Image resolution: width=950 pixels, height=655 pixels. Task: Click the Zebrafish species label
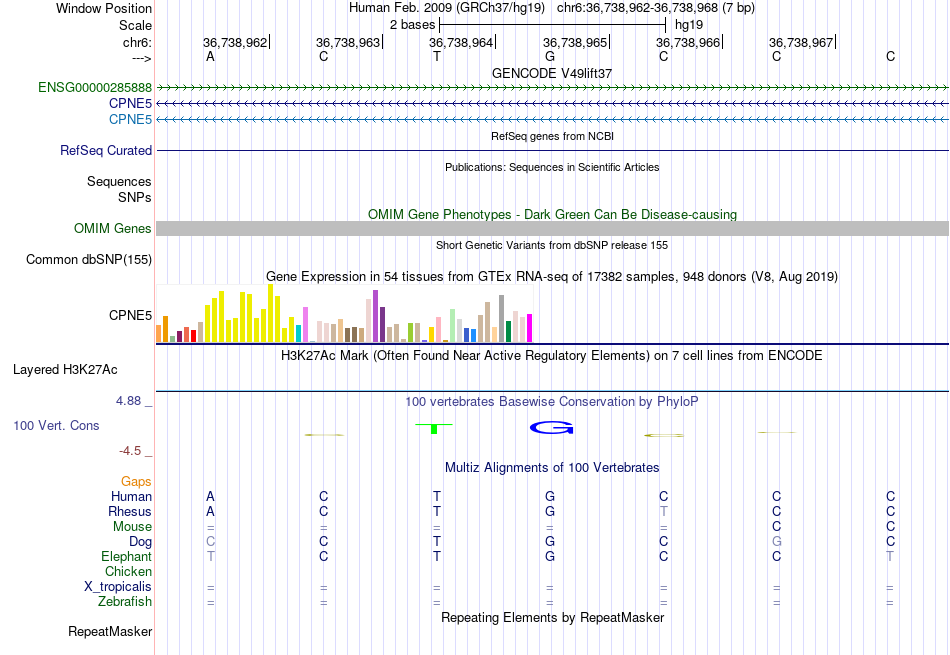[x=125, y=602]
